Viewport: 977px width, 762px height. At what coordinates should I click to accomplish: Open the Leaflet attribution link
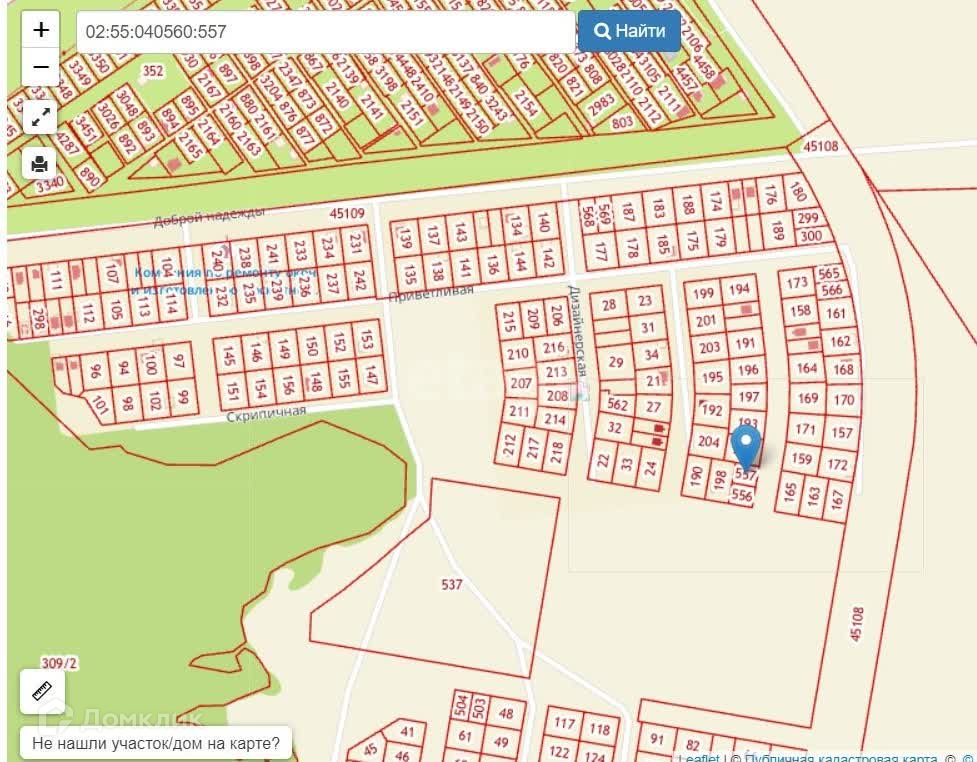[698, 758]
